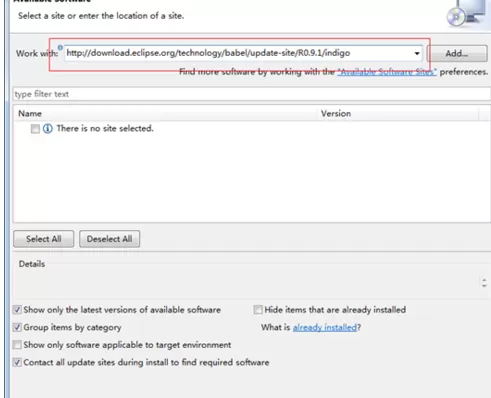
Task: Enable Hide items that are already installed
Action: coord(258,310)
